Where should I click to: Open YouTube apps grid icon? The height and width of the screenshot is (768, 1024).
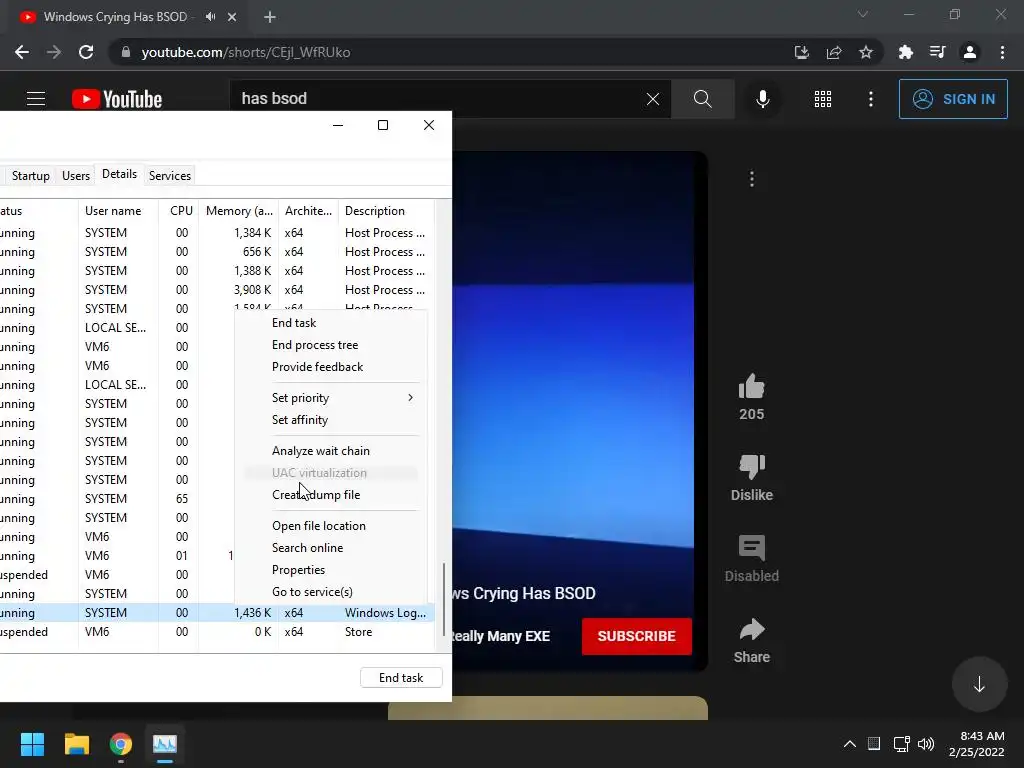point(823,99)
